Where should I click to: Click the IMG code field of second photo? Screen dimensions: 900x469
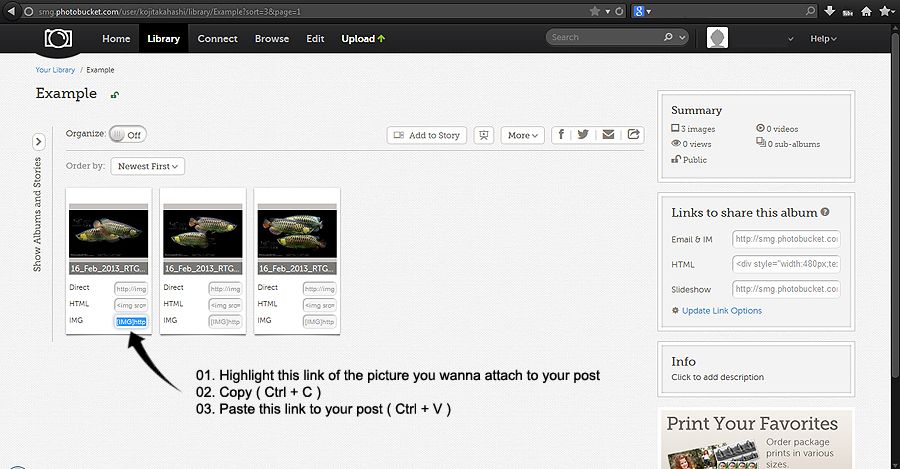225,321
